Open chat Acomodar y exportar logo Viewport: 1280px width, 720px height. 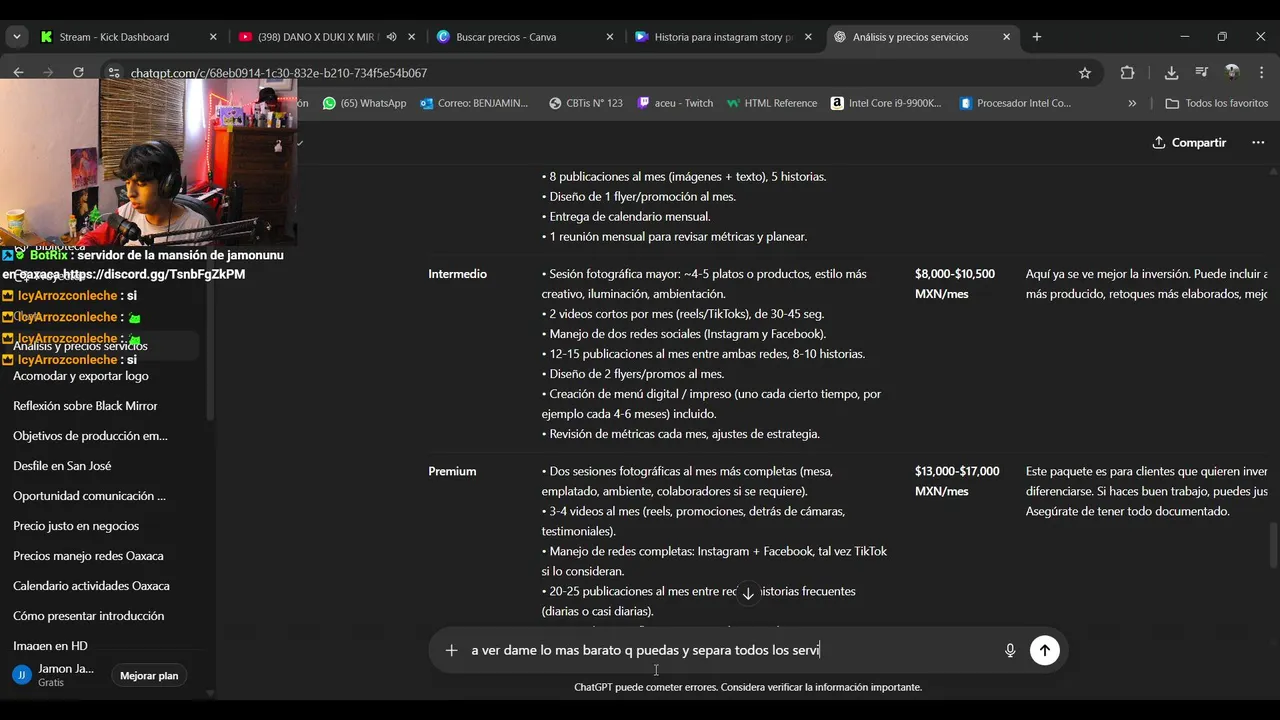point(81,376)
